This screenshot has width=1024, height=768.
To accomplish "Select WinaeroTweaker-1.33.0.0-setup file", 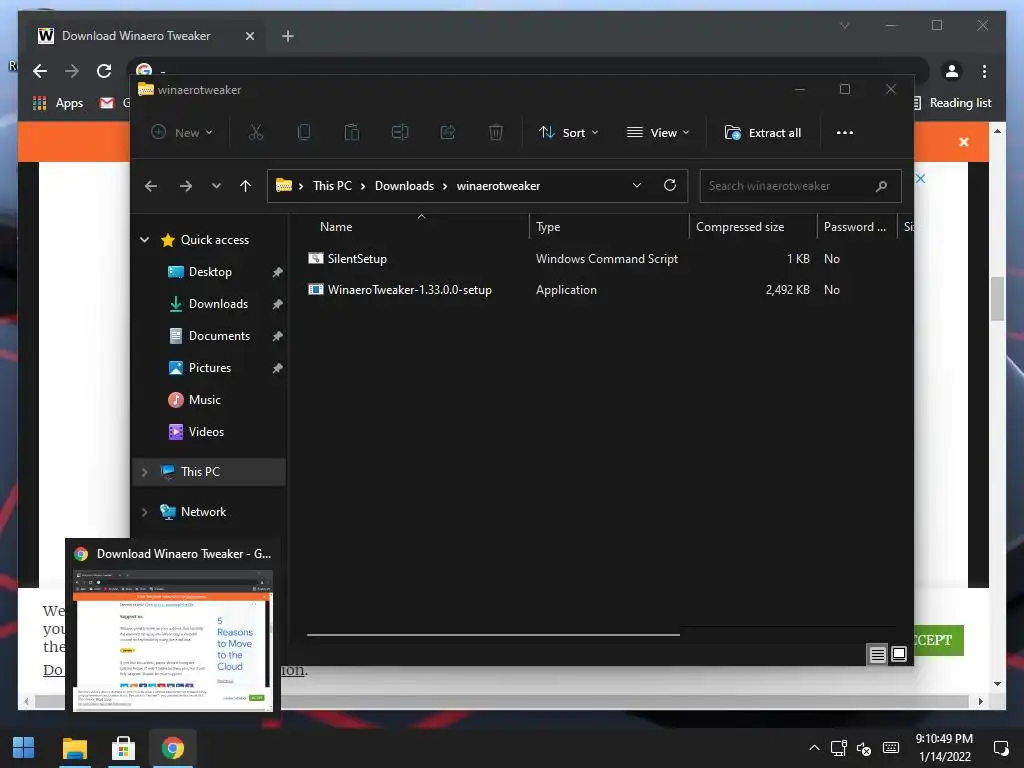I will (409, 289).
